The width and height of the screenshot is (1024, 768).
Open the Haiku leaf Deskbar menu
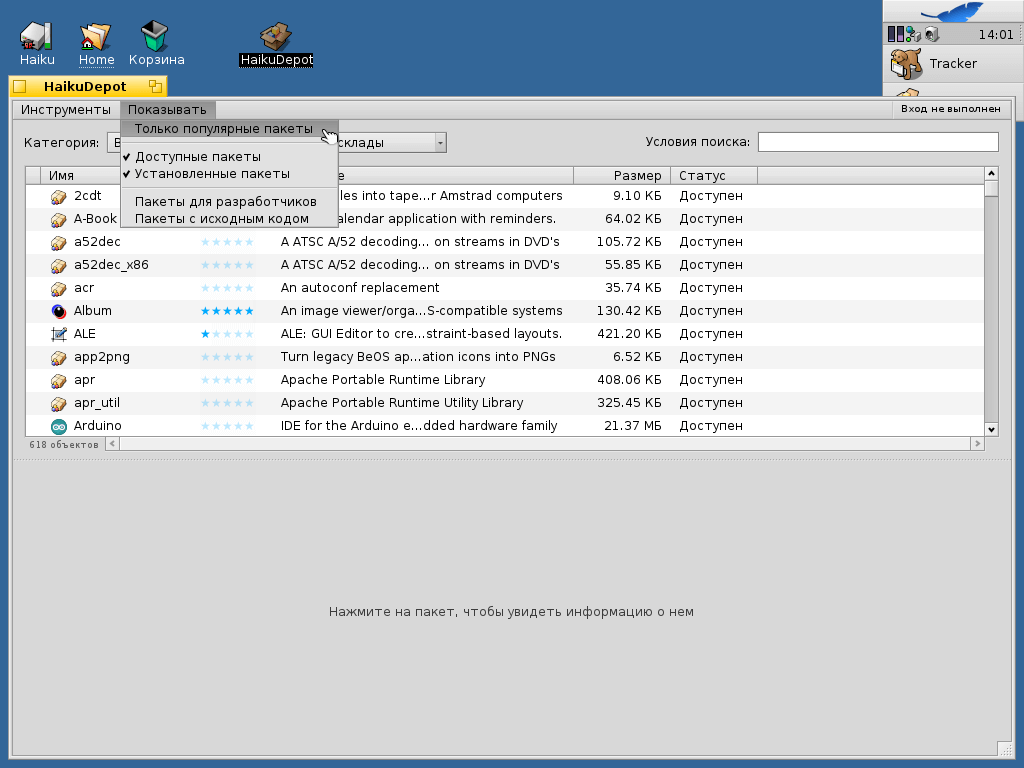pos(953,11)
